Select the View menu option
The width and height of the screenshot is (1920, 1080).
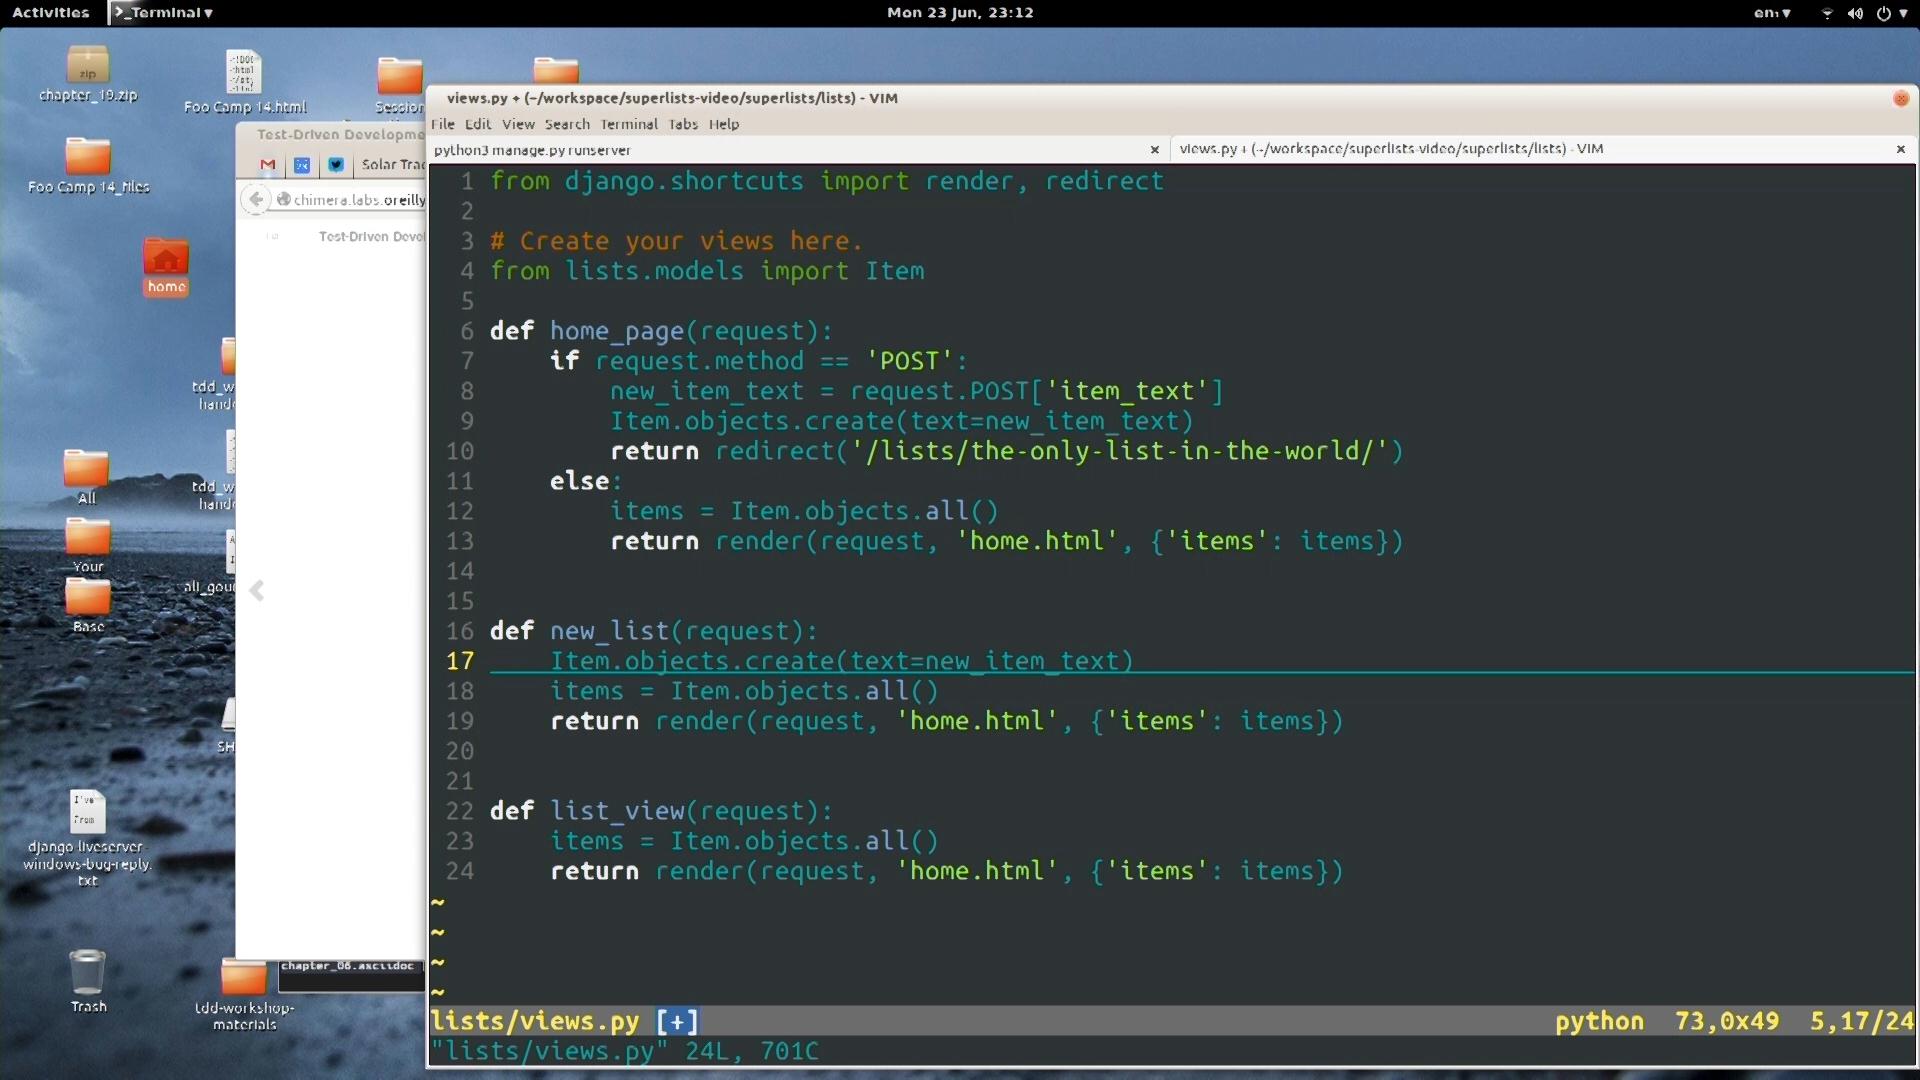518,124
